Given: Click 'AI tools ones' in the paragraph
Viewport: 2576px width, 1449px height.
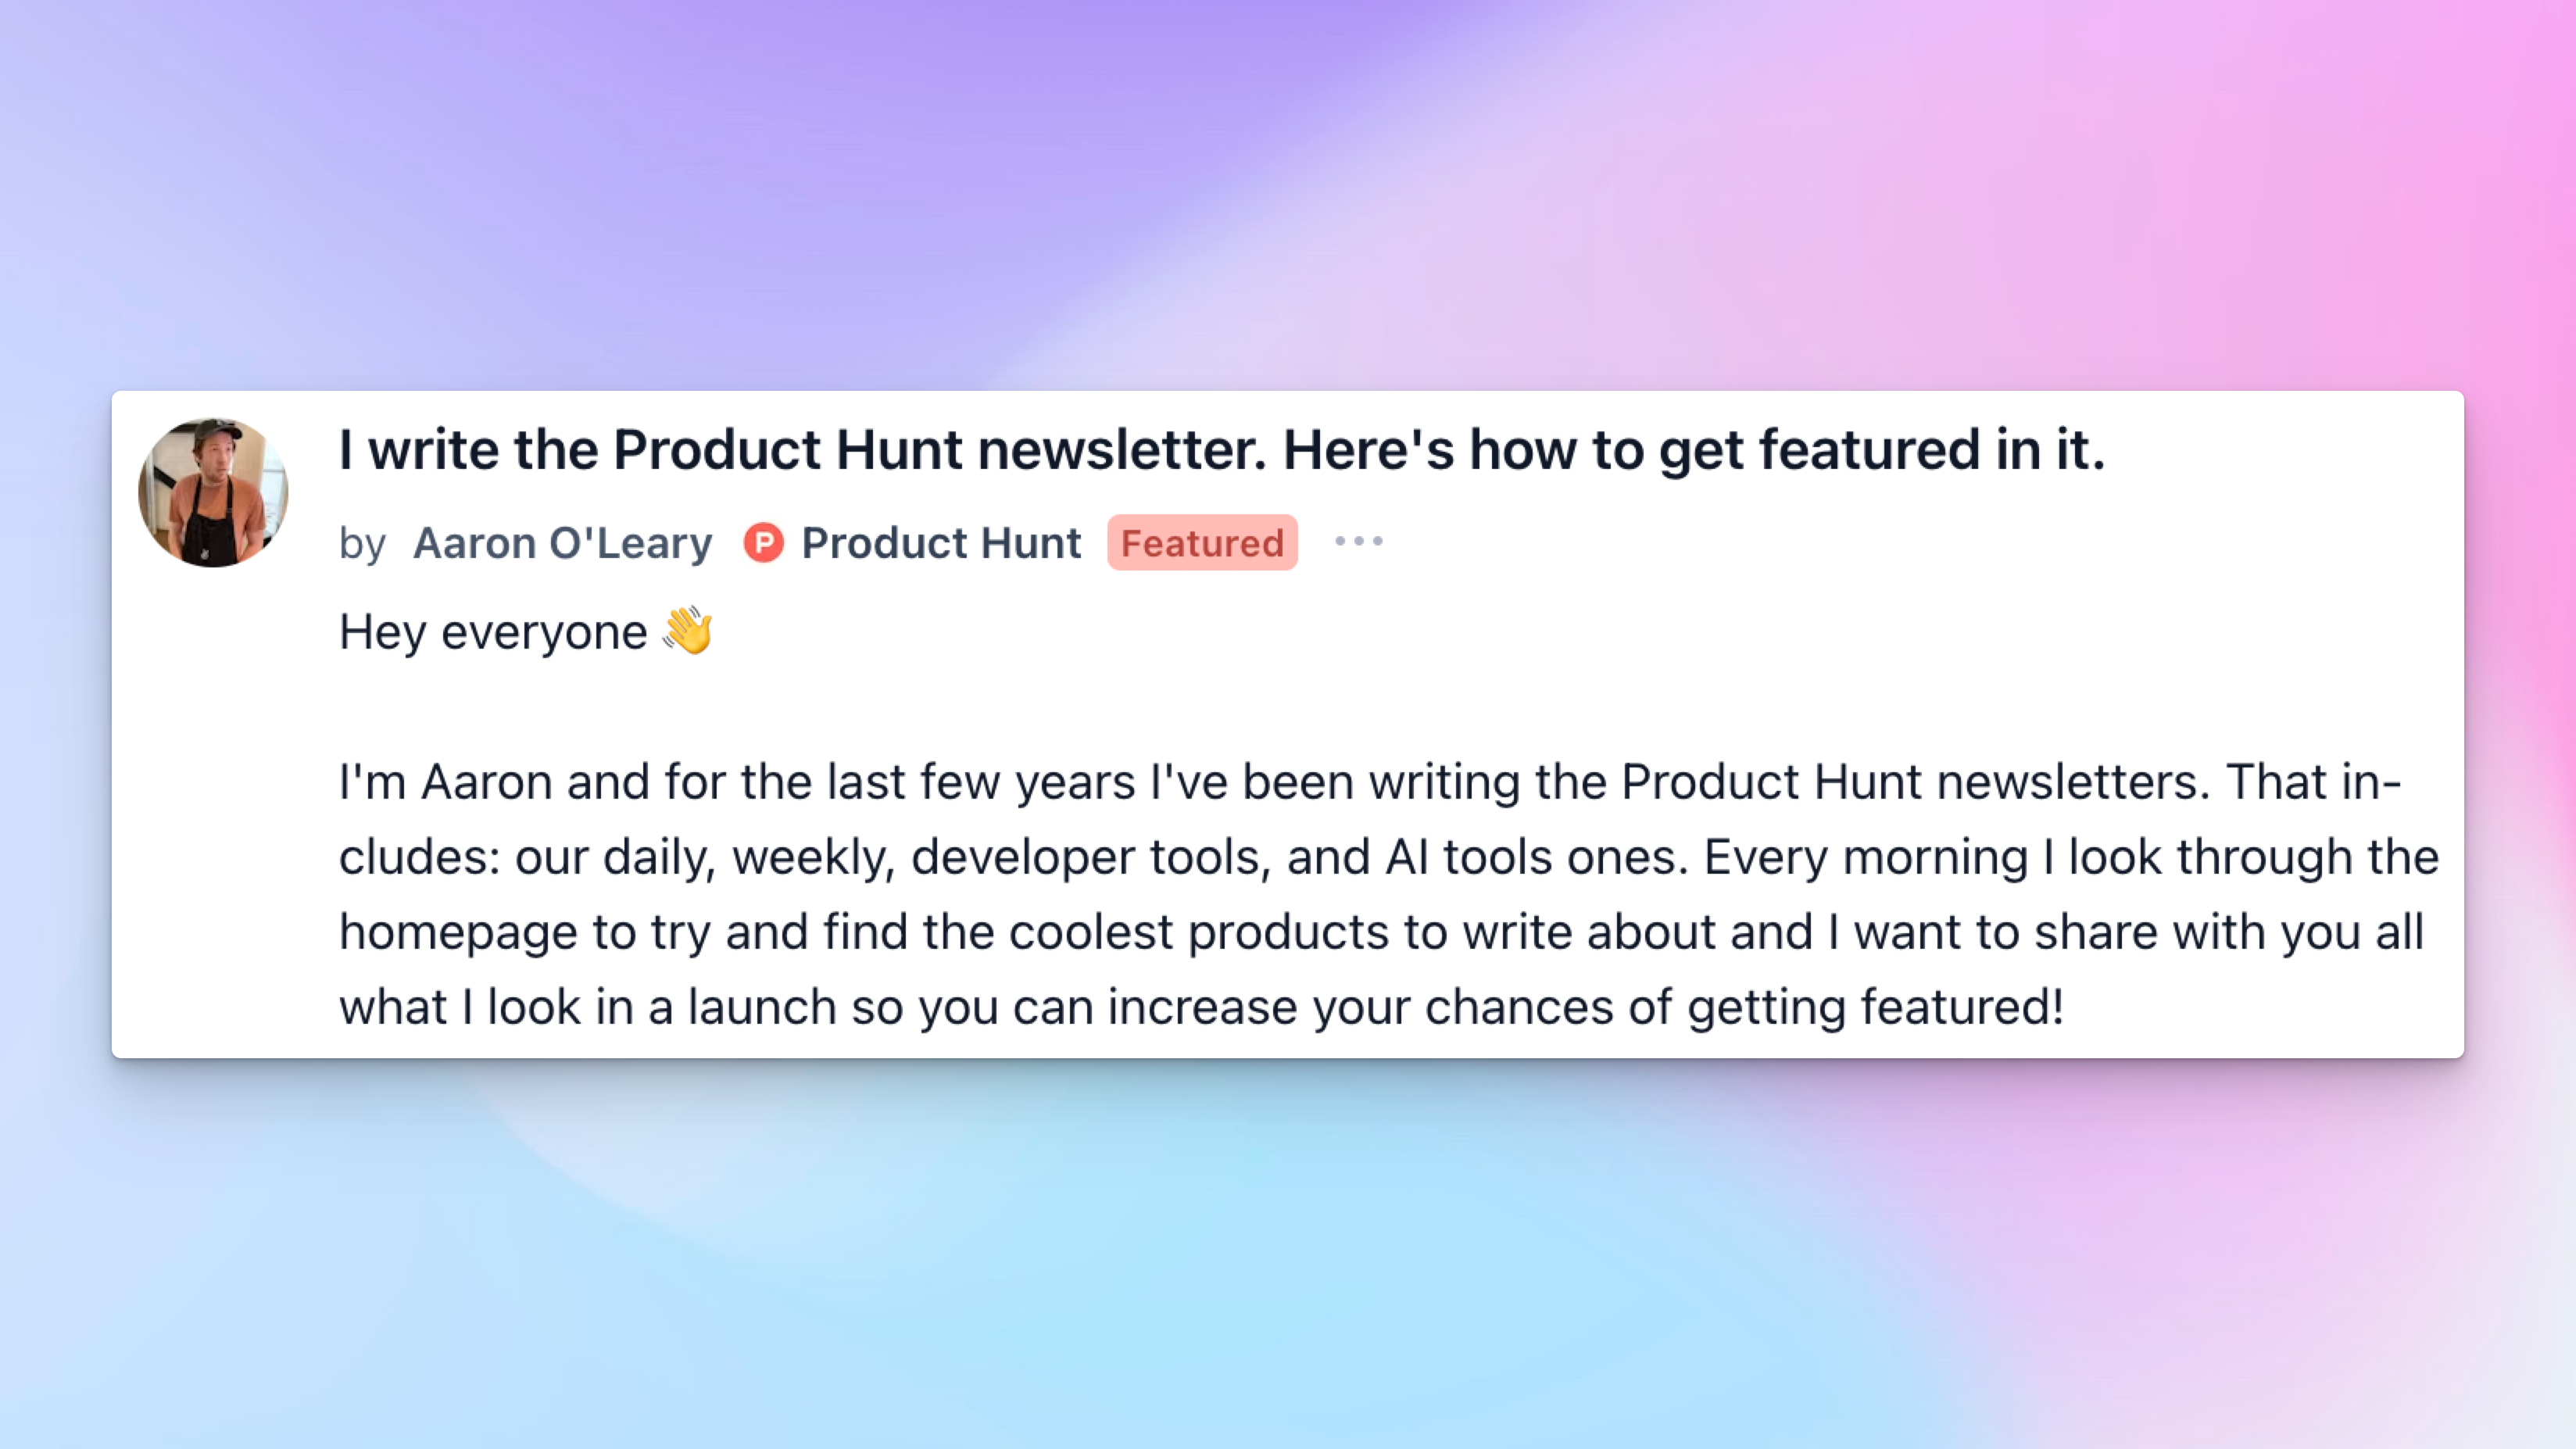Looking at the screenshot, I should pyautogui.click(x=1531, y=857).
